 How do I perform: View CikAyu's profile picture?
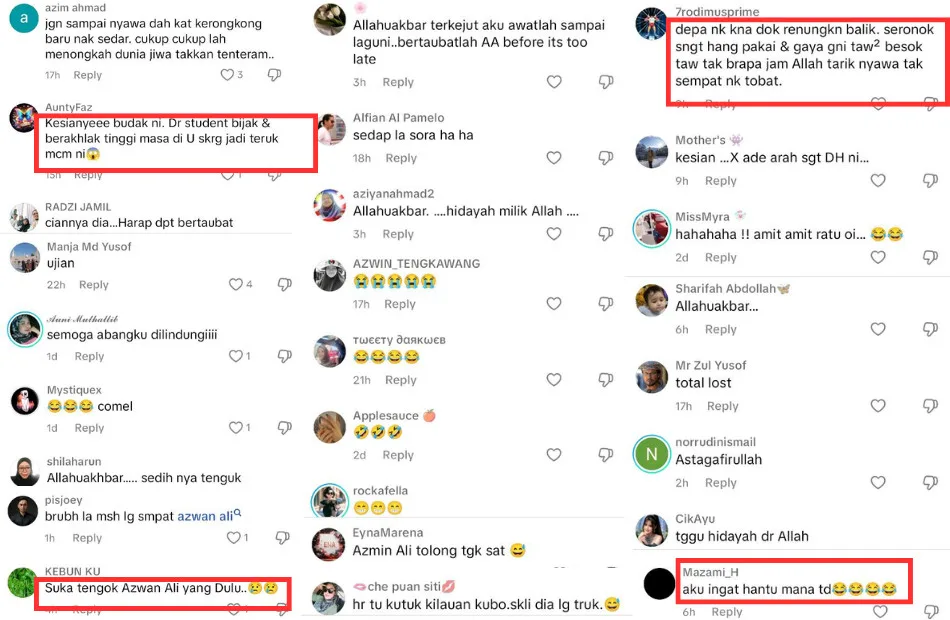point(651,530)
